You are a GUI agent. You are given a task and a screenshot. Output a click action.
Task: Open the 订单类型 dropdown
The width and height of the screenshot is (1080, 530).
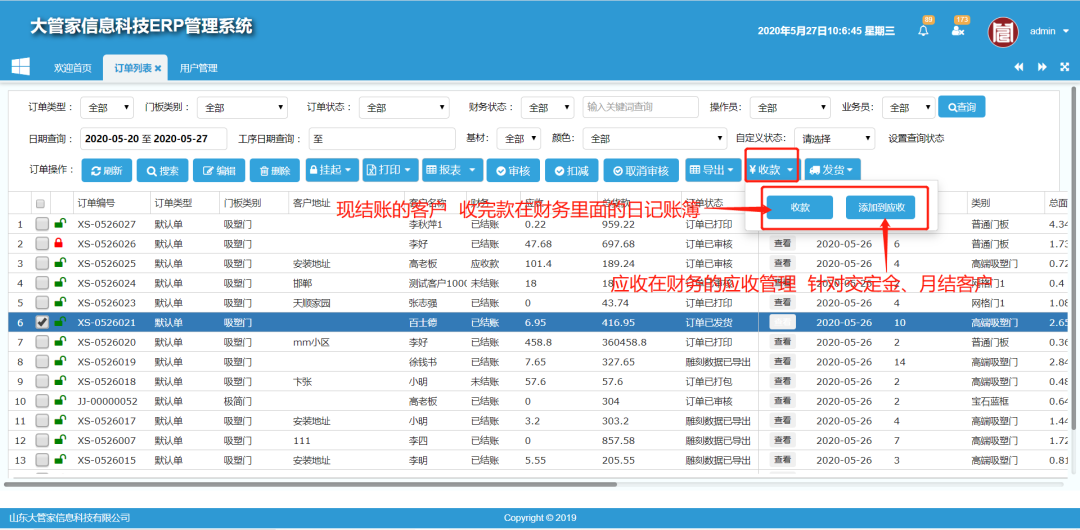coord(107,107)
